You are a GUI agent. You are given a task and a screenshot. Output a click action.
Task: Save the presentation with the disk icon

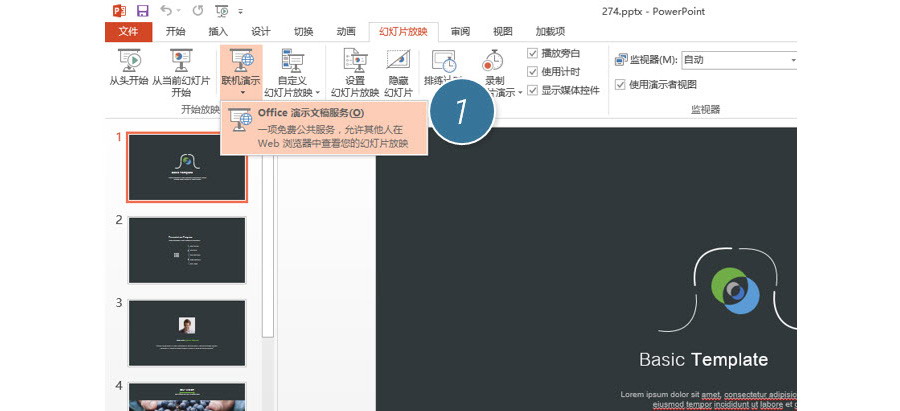coord(142,10)
